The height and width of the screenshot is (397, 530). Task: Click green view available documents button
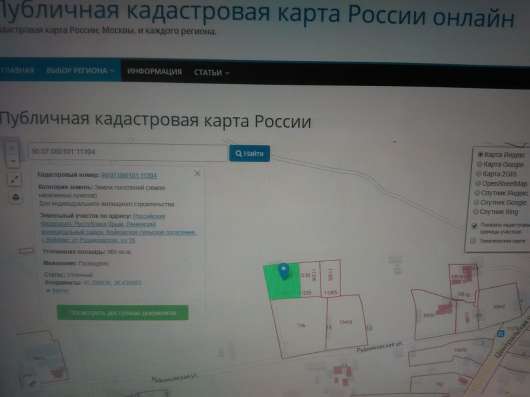pyautogui.click(x=123, y=313)
